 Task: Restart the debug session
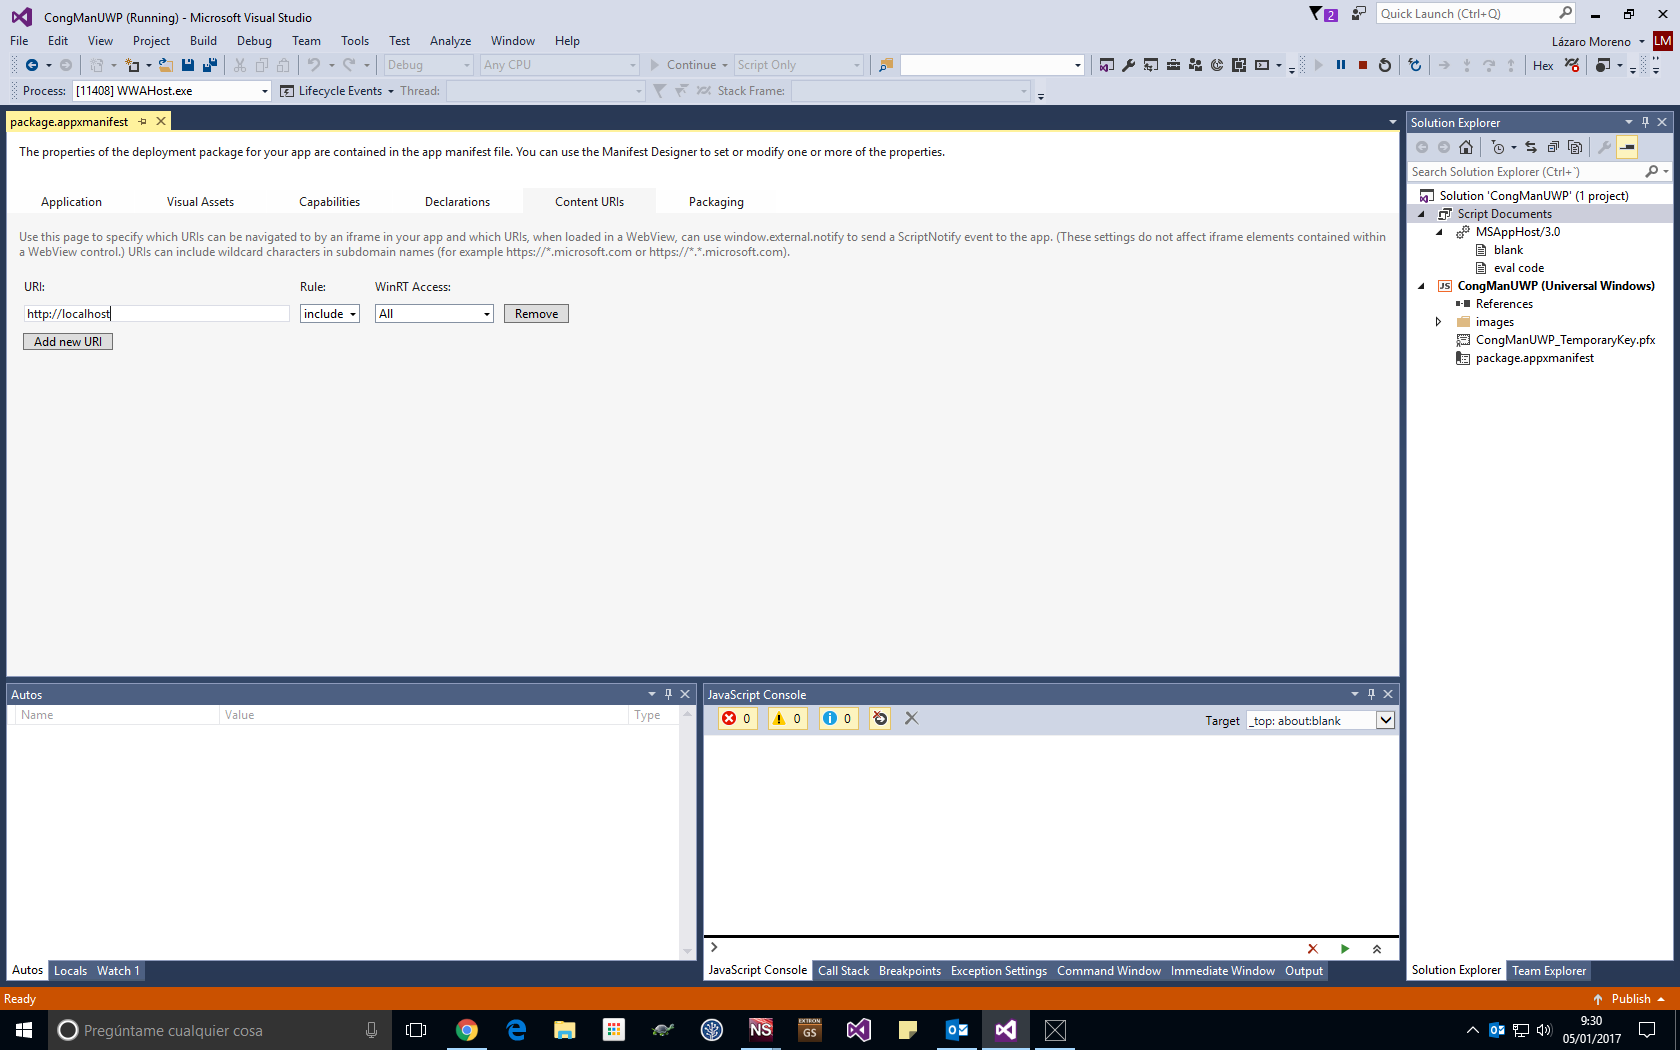pos(1385,65)
